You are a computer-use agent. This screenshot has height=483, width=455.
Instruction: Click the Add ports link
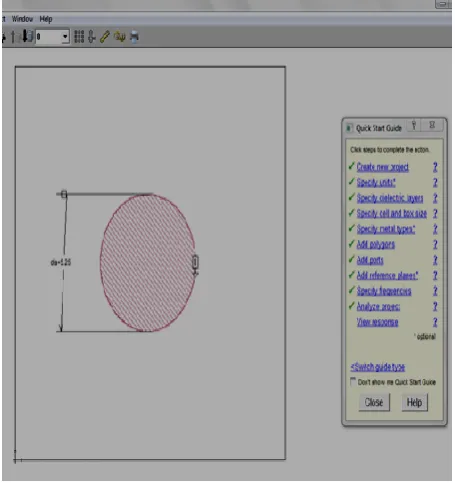(370, 260)
